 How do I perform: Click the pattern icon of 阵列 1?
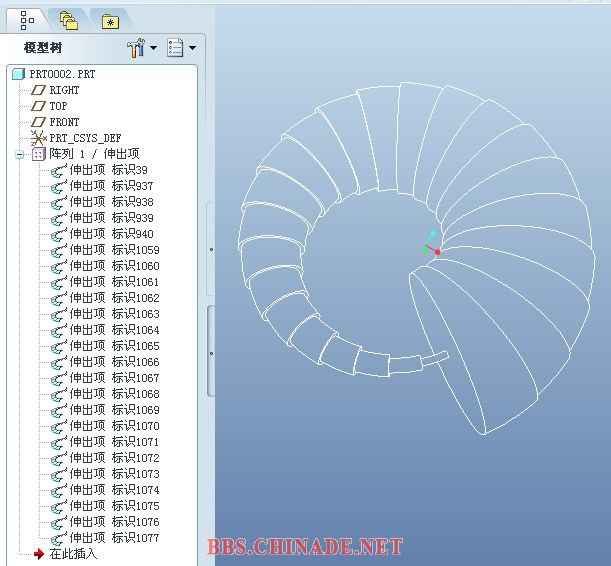[x=39, y=154]
